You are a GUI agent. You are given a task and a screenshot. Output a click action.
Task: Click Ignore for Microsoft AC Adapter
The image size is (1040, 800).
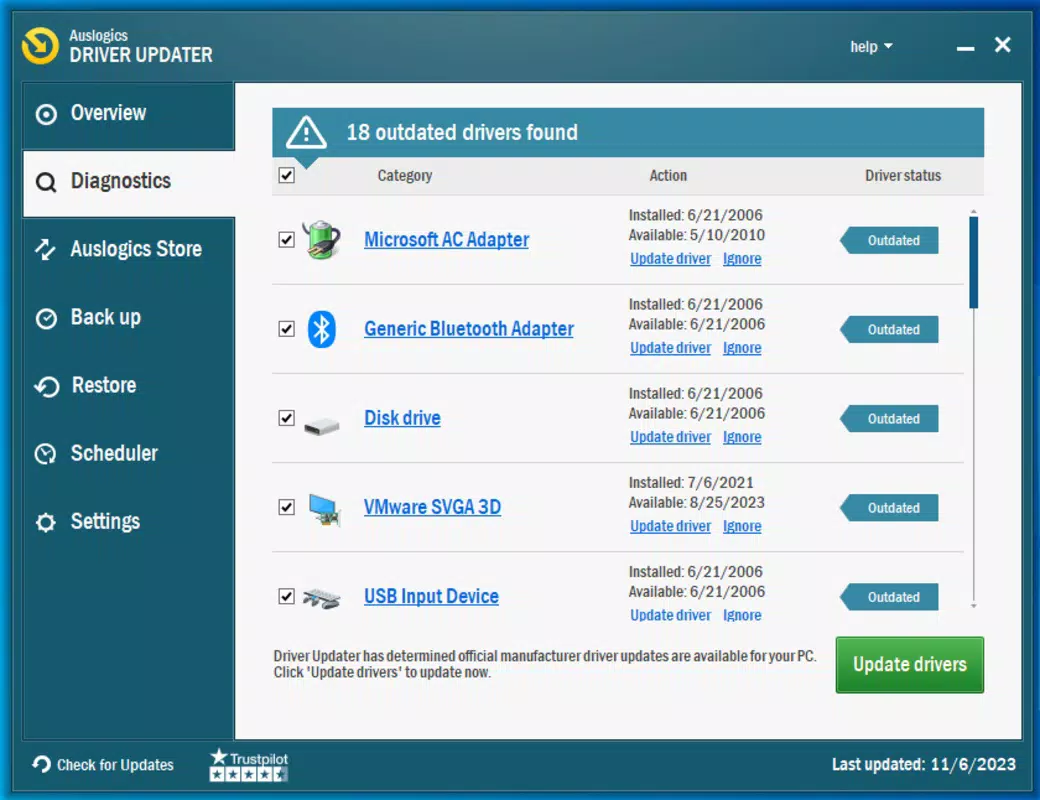coord(742,259)
